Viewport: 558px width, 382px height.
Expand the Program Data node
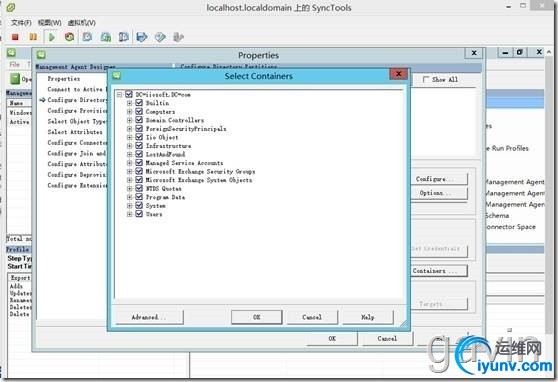(130, 197)
